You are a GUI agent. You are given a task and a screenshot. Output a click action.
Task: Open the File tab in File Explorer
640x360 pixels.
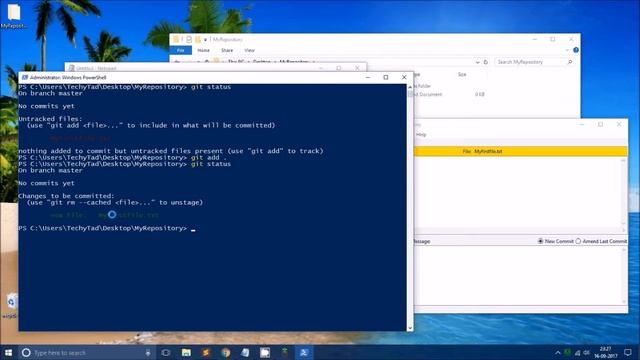coord(181,50)
